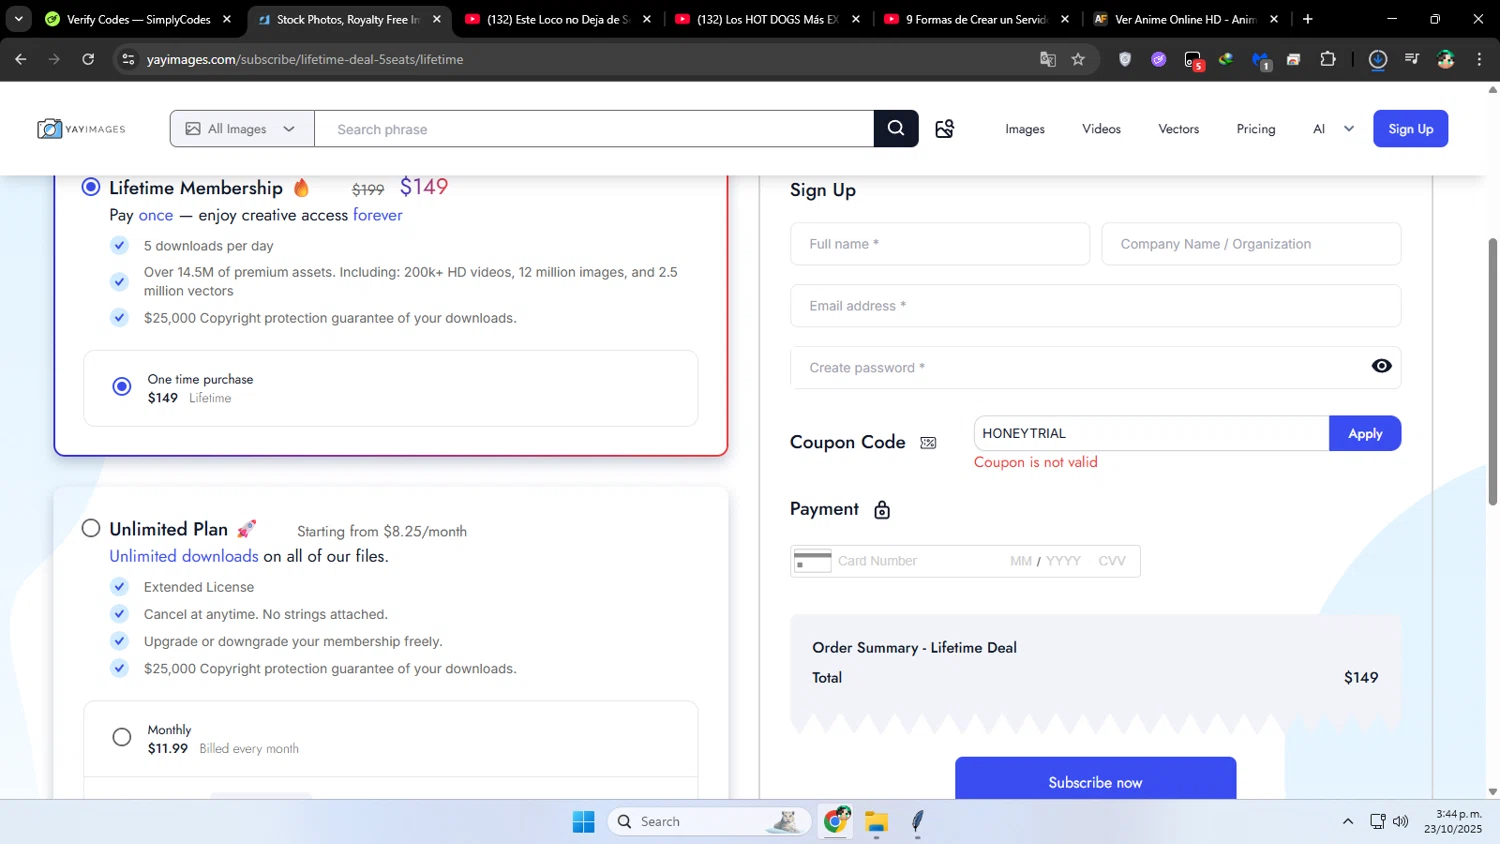Switch to Ver Anime Online HD tab
Viewport: 1500px width, 844px height.
1186,19
